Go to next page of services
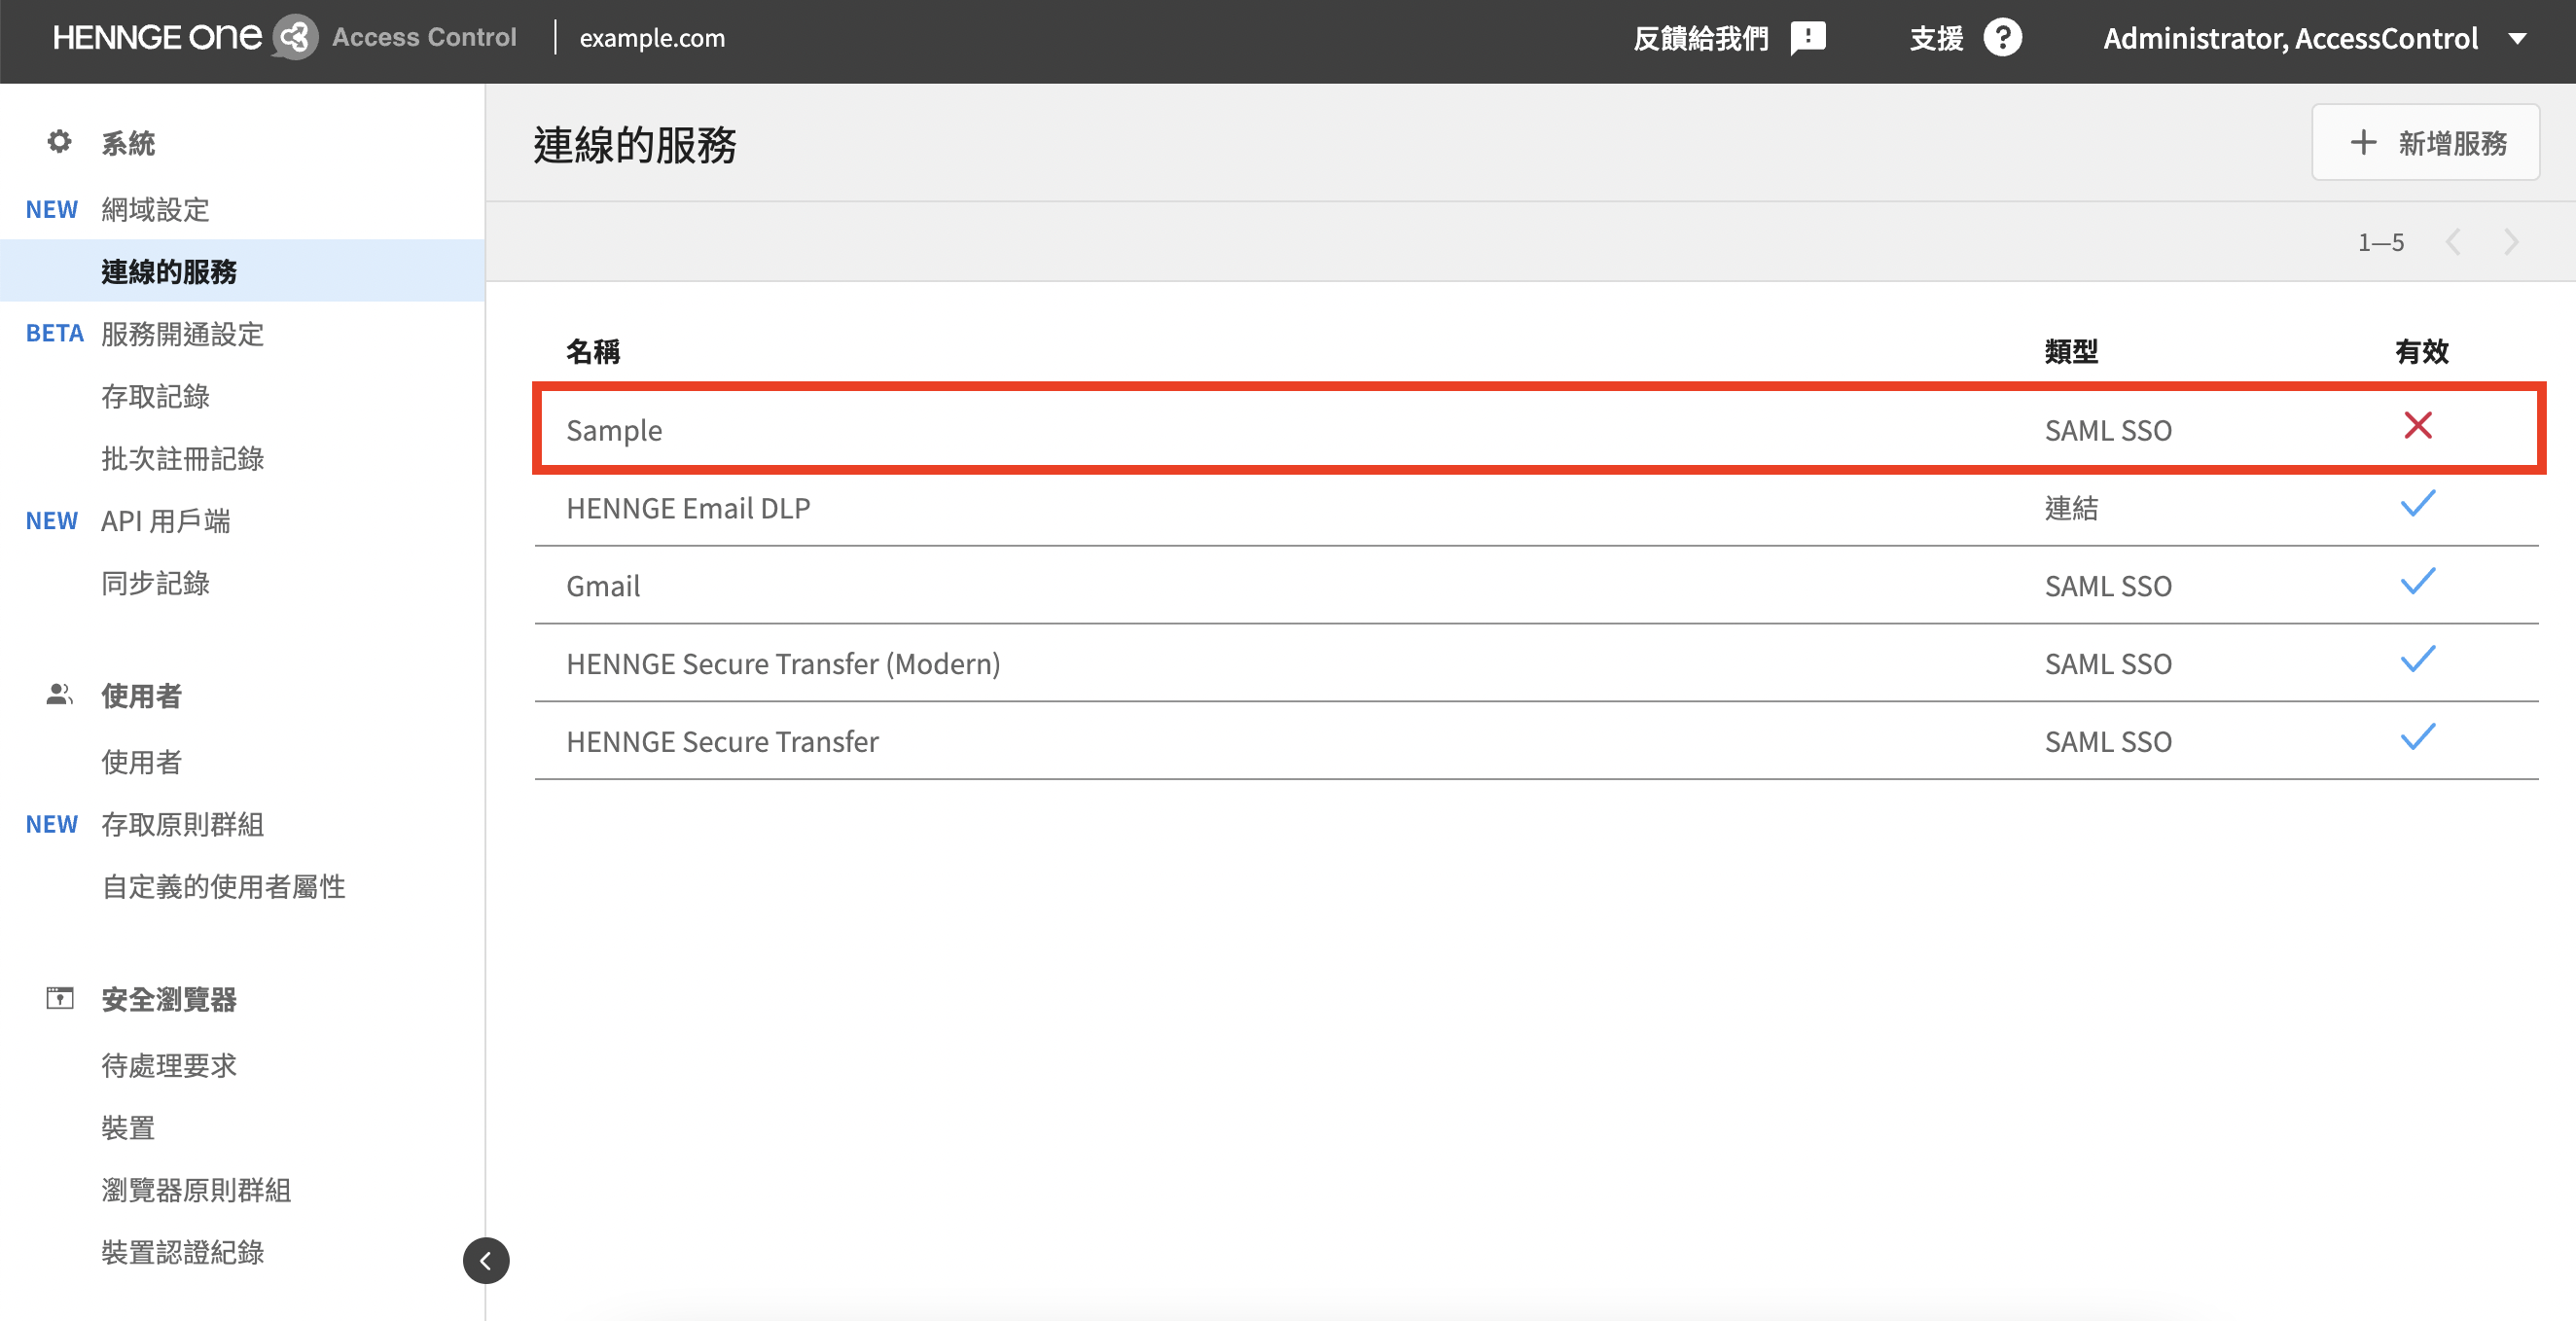The width and height of the screenshot is (2576, 1321). tap(2511, 242)
